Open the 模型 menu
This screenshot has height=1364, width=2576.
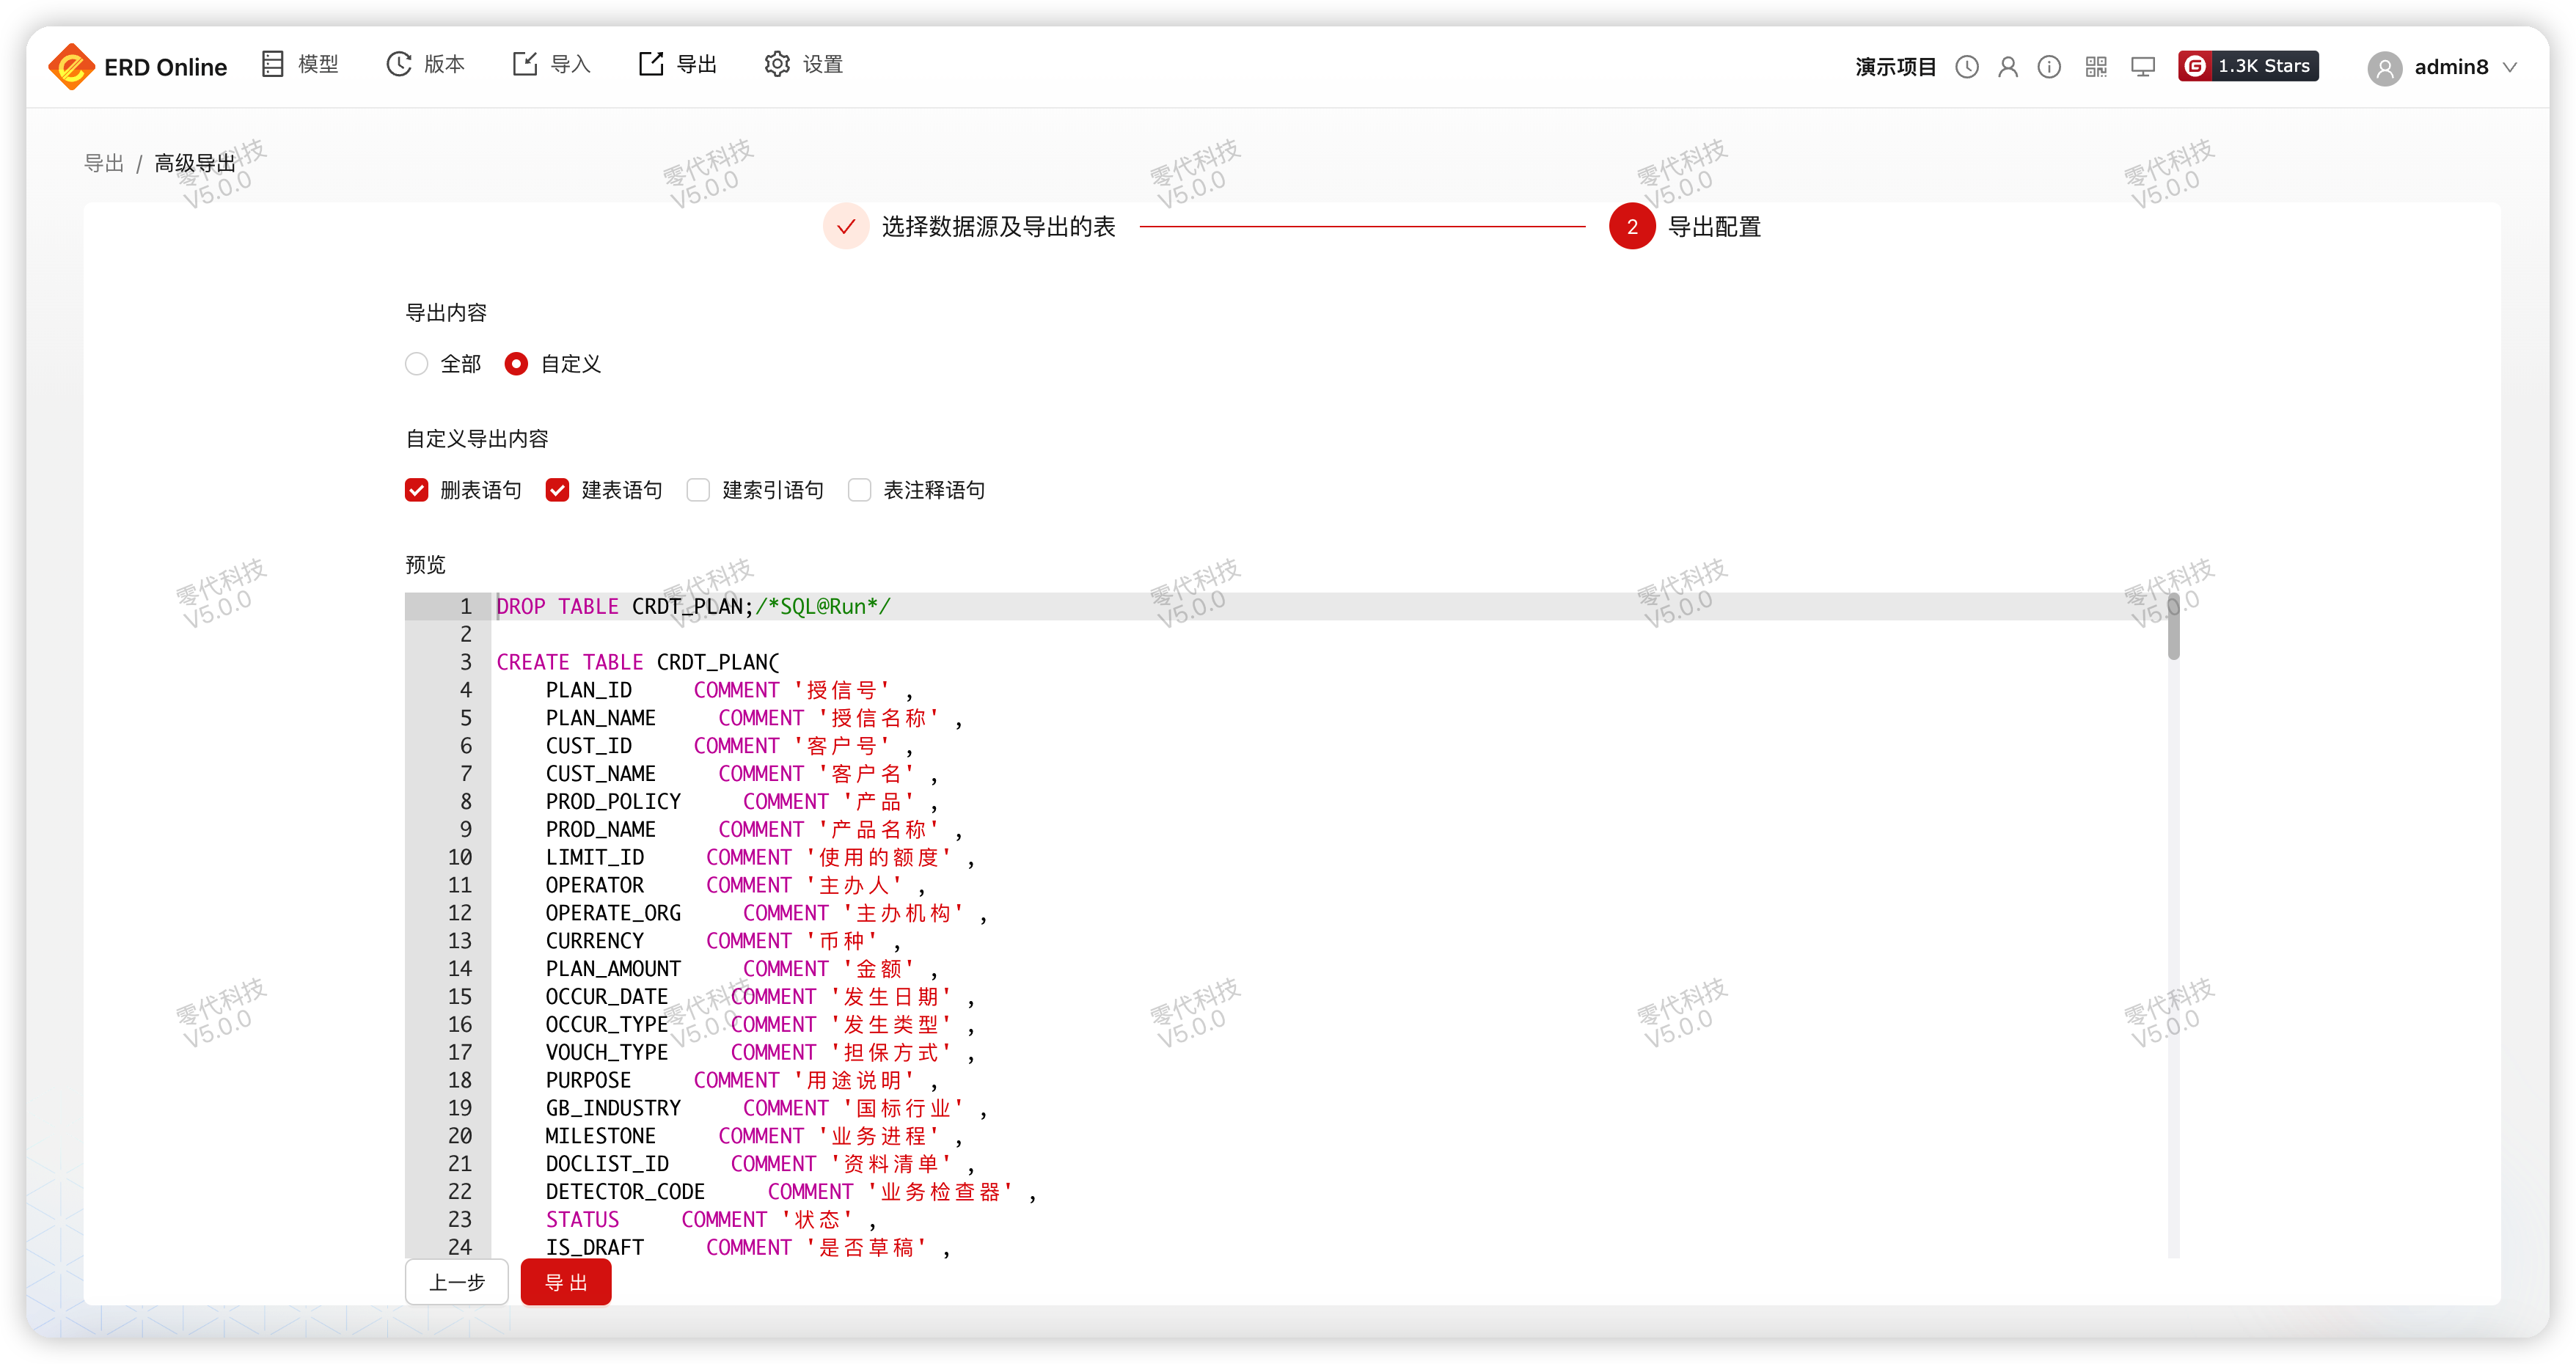[300, 65]
